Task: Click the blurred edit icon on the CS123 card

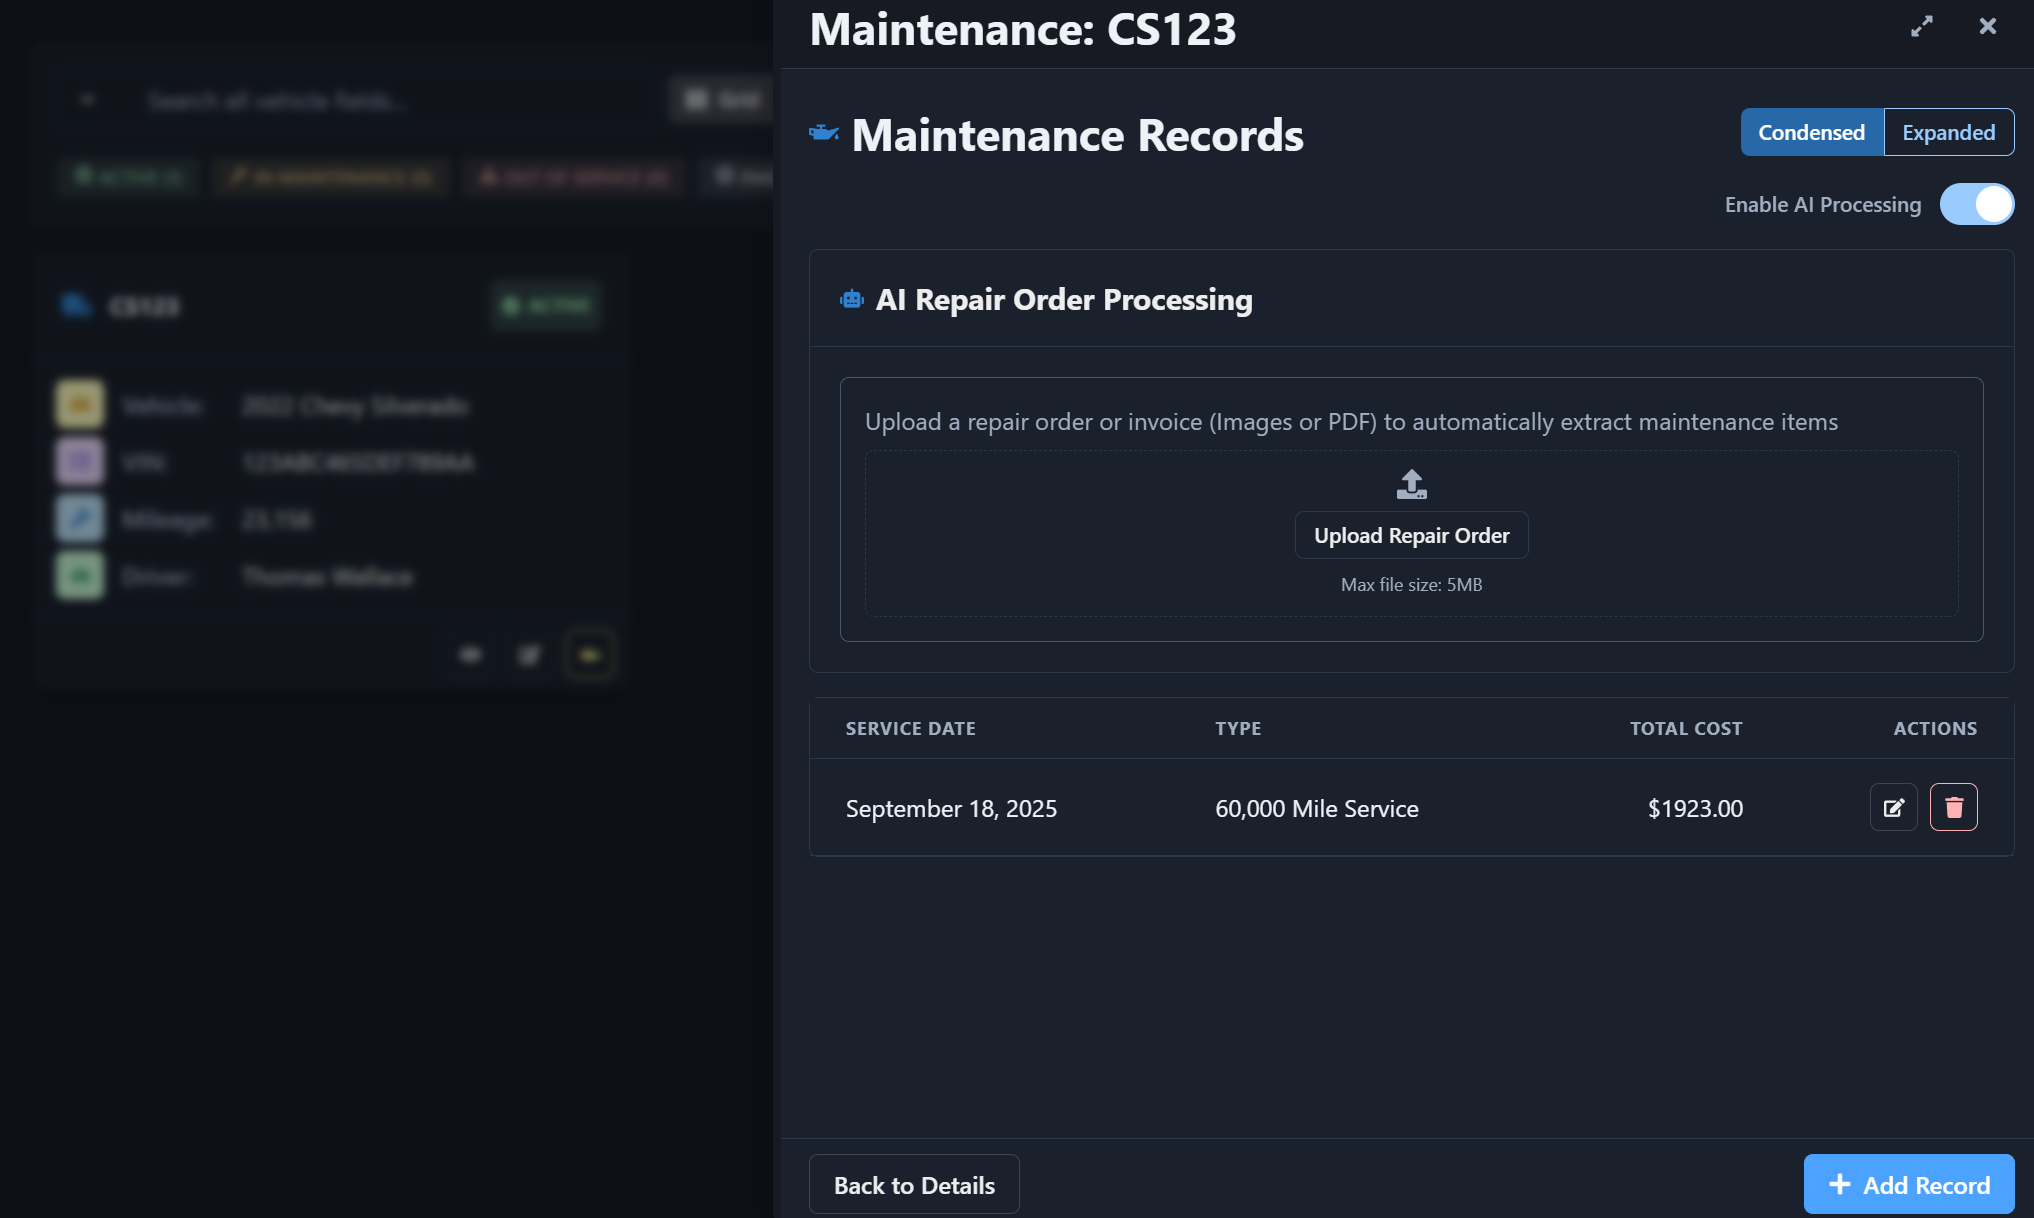Action: tap(529, 655)
